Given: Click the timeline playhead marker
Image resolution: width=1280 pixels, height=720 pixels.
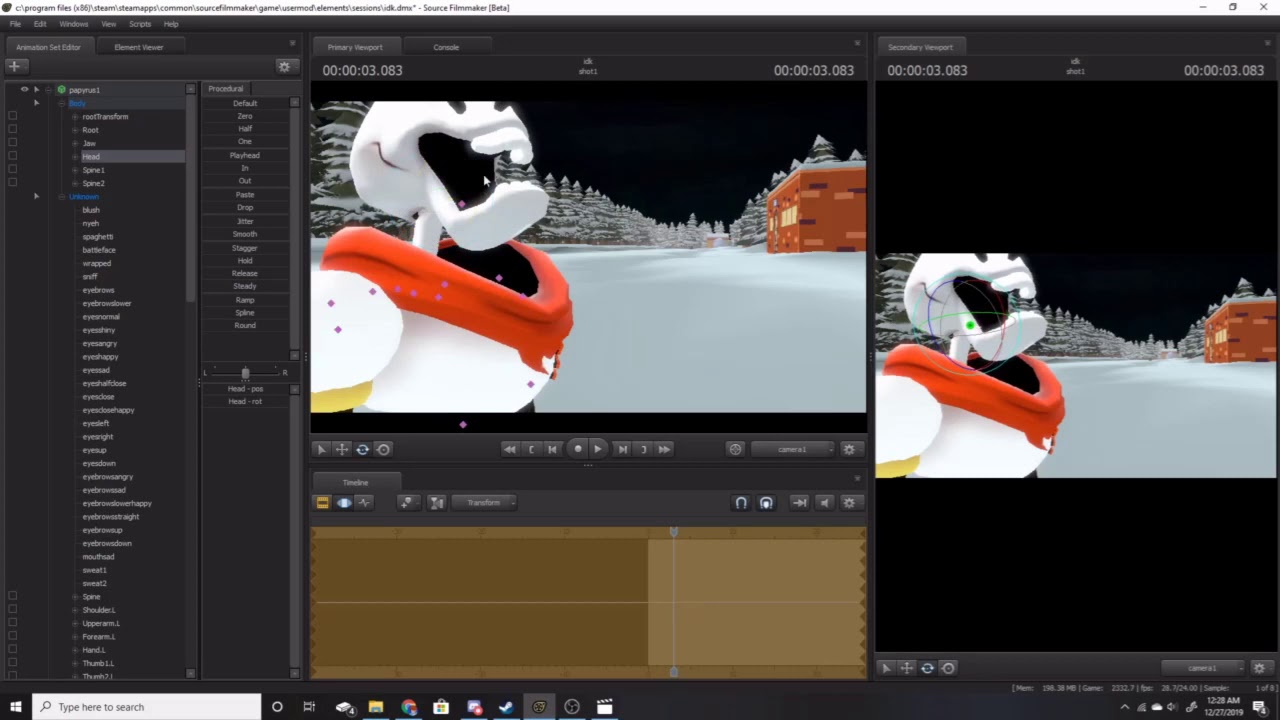Looking at the screenshot, I should tap(674, 532).
